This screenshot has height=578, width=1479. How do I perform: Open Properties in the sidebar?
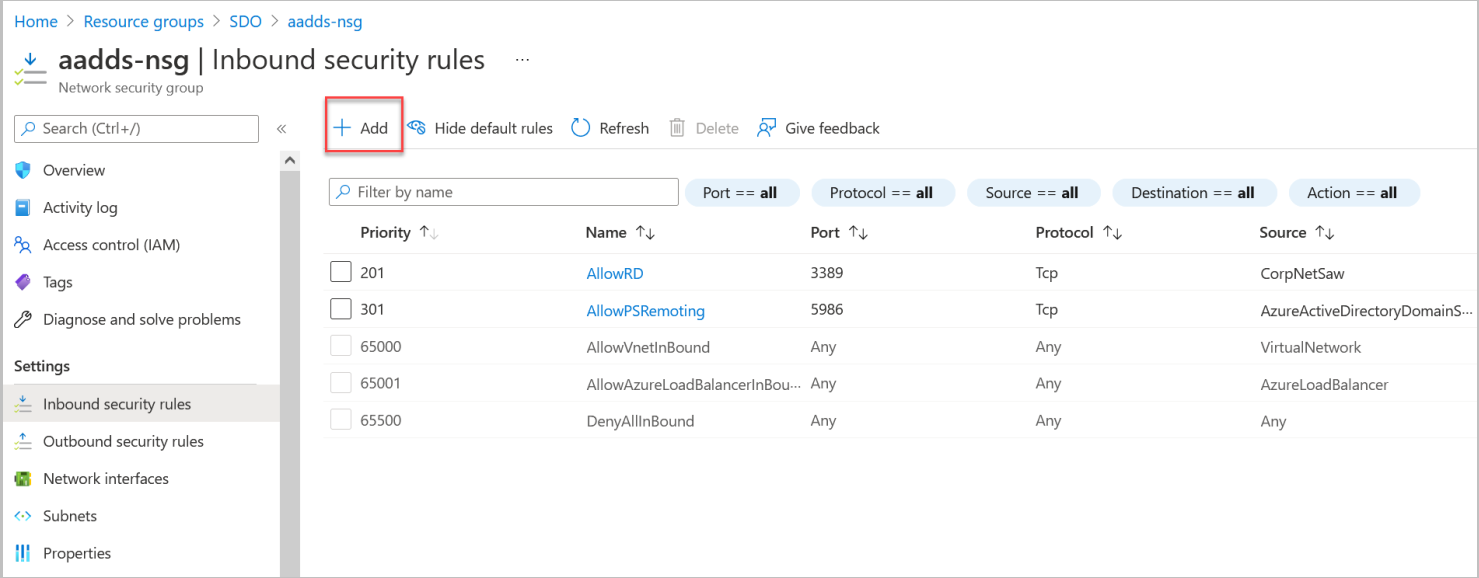(x=77, y=553)
